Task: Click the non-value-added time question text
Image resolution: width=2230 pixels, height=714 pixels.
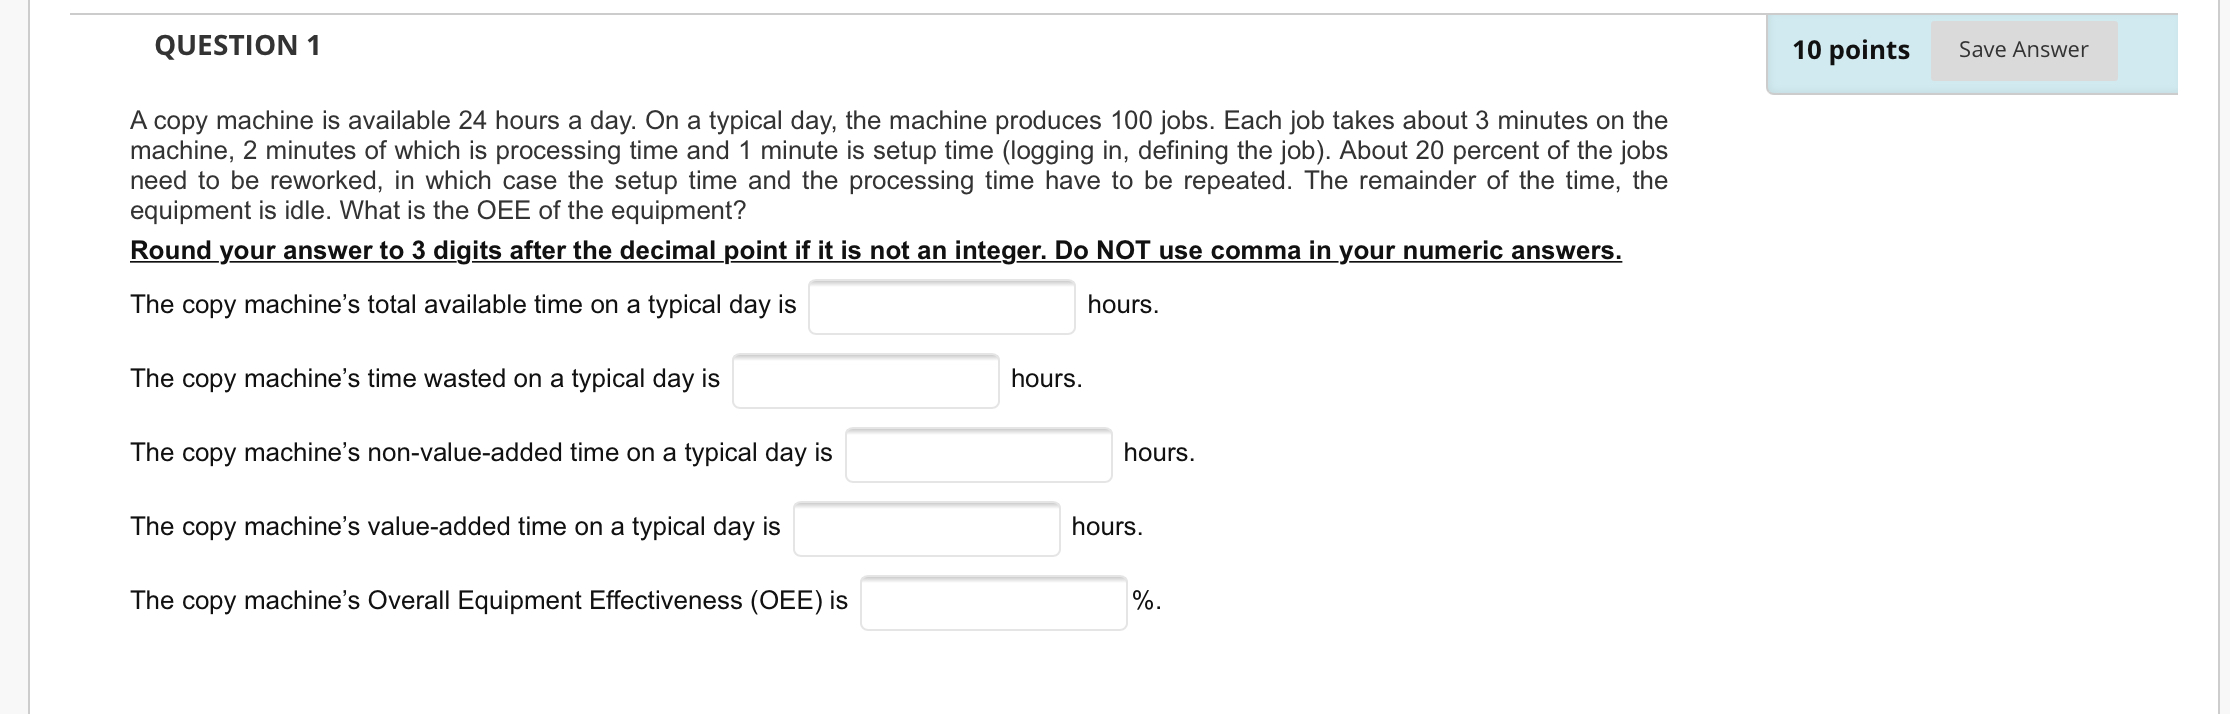Action: coord(481,452)
